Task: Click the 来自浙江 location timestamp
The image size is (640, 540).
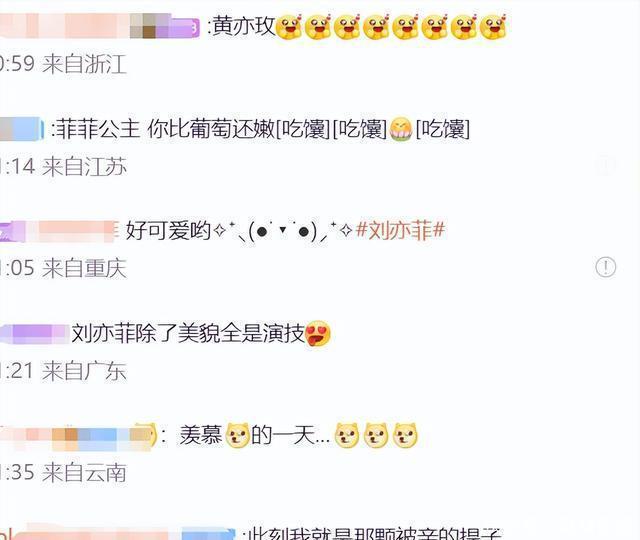Action: pos(63,64)
